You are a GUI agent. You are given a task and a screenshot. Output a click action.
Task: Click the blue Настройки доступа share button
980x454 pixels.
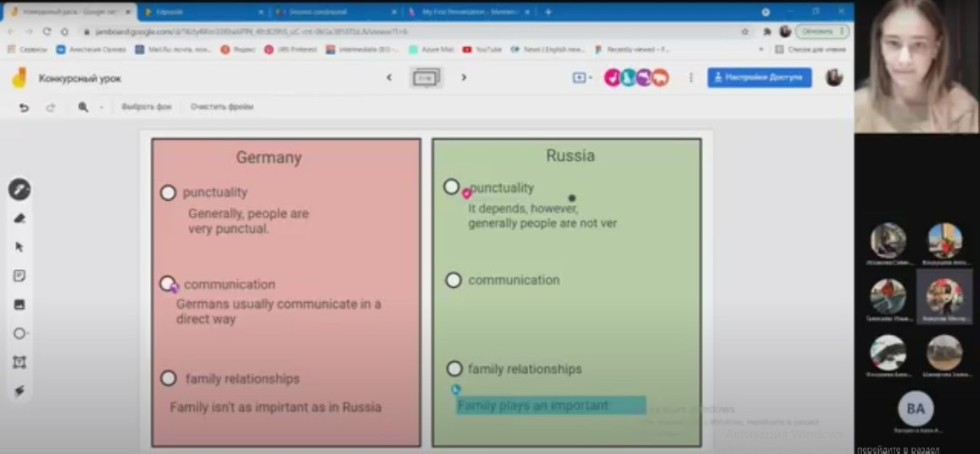pos(759,78)
